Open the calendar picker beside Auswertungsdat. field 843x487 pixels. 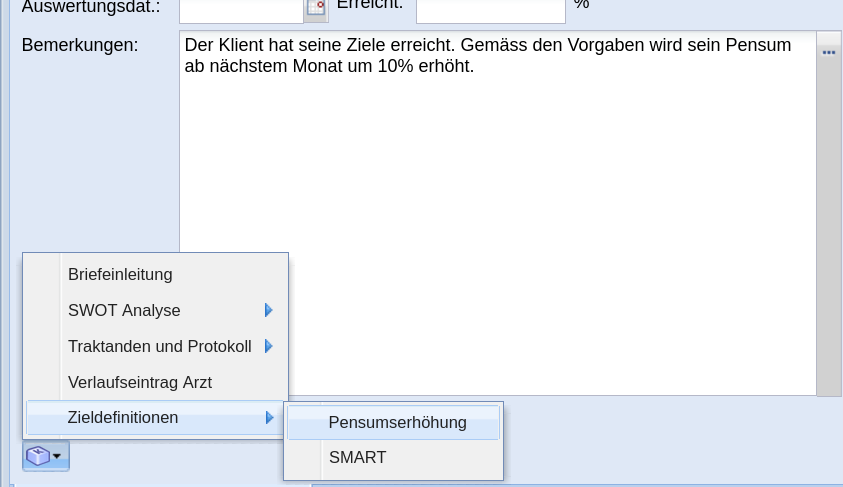click(x=316, y=9)
